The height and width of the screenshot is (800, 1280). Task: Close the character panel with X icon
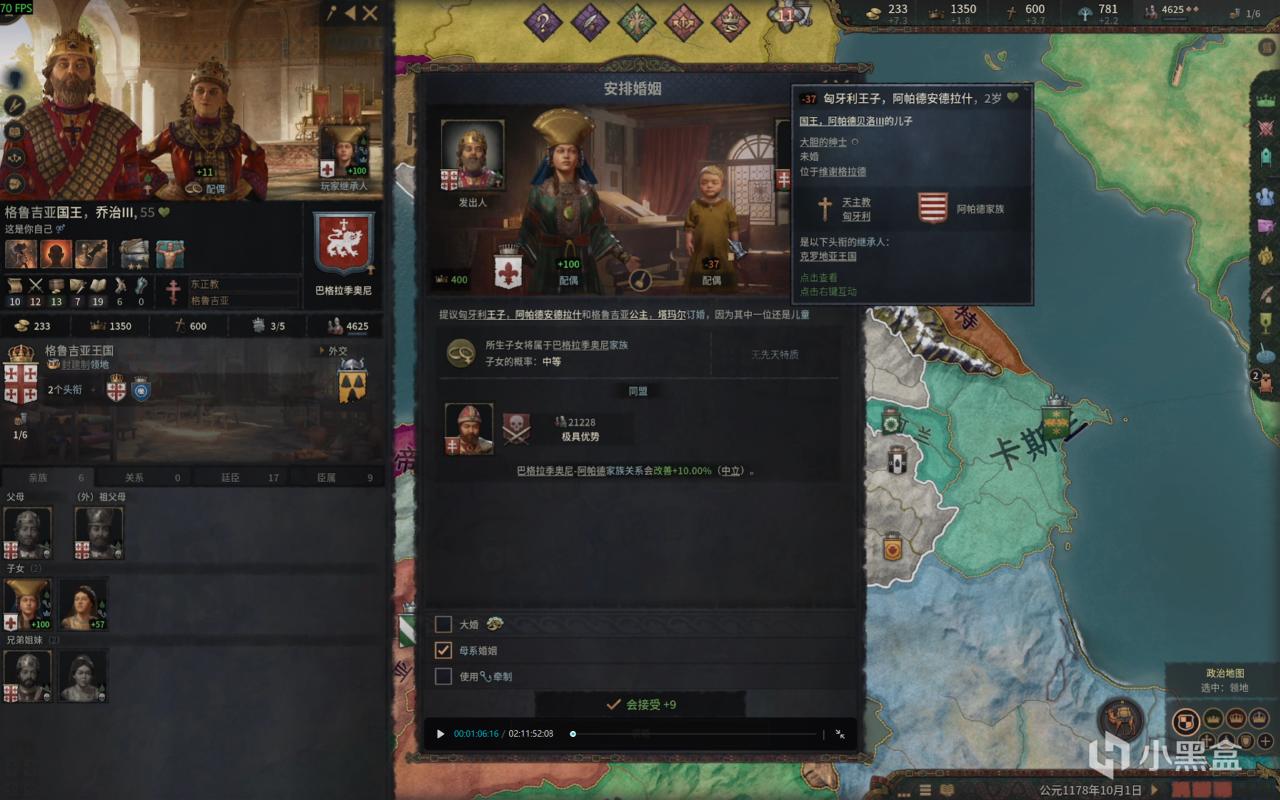click(370, 13)
